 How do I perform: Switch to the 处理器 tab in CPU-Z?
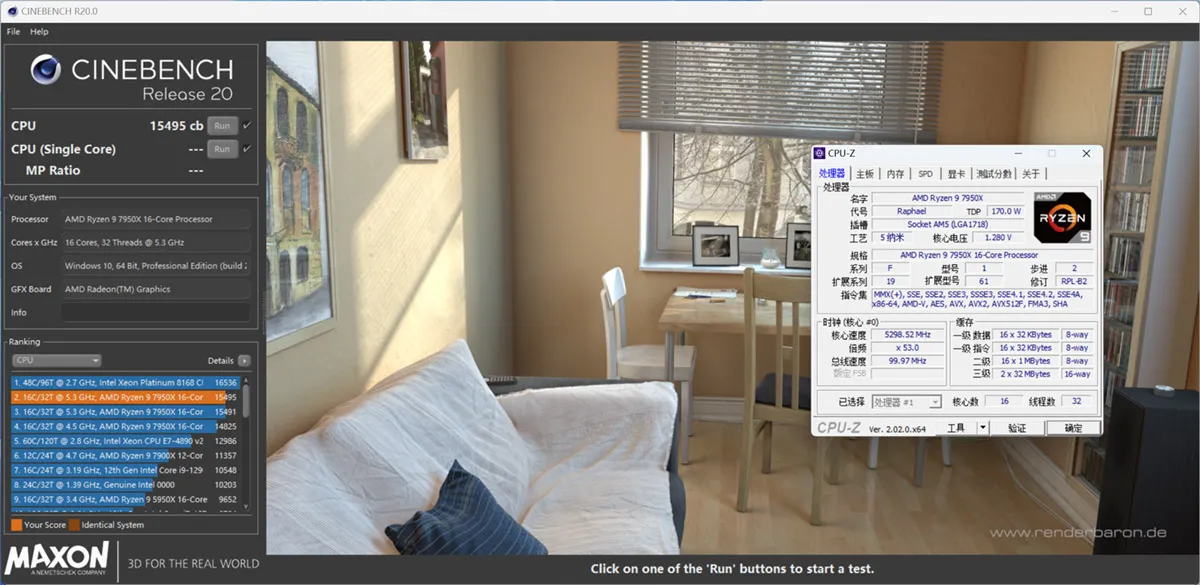(832, 174)
